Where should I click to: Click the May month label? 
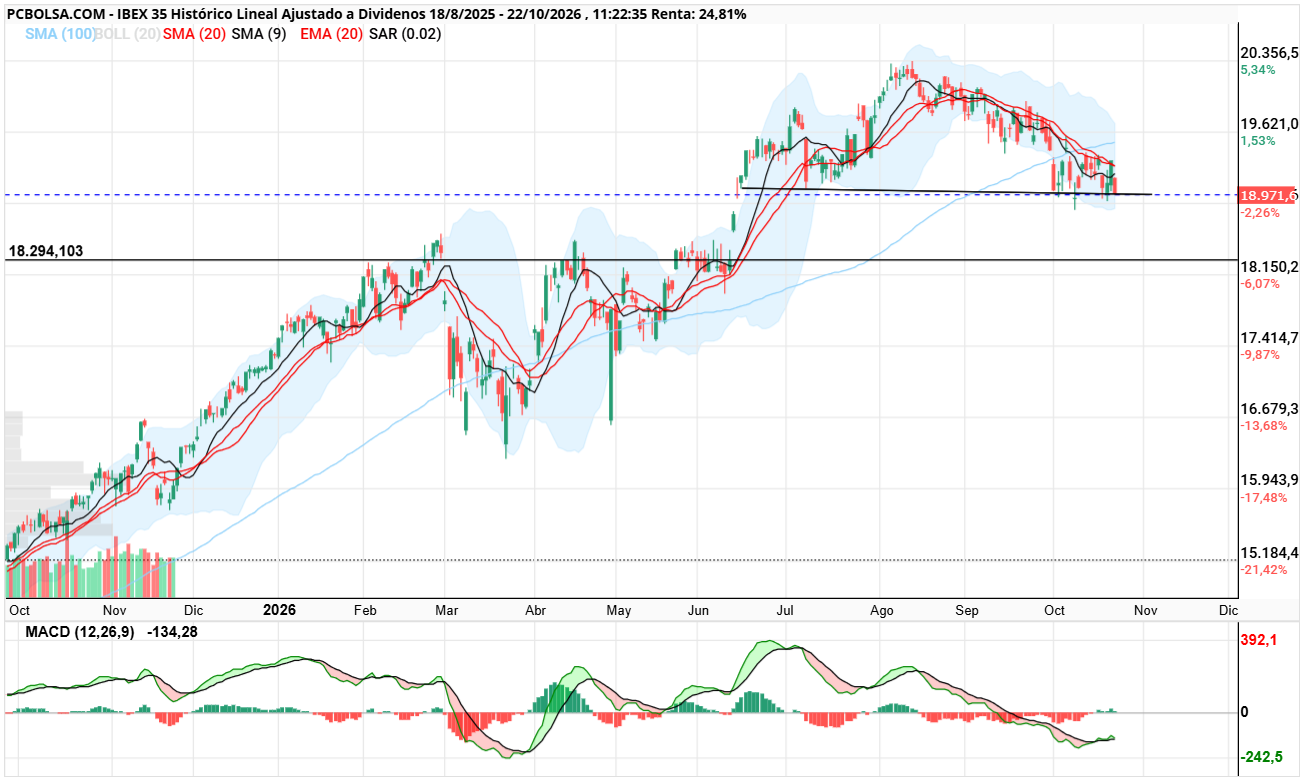pyautogui.click(x=619, y=609)
